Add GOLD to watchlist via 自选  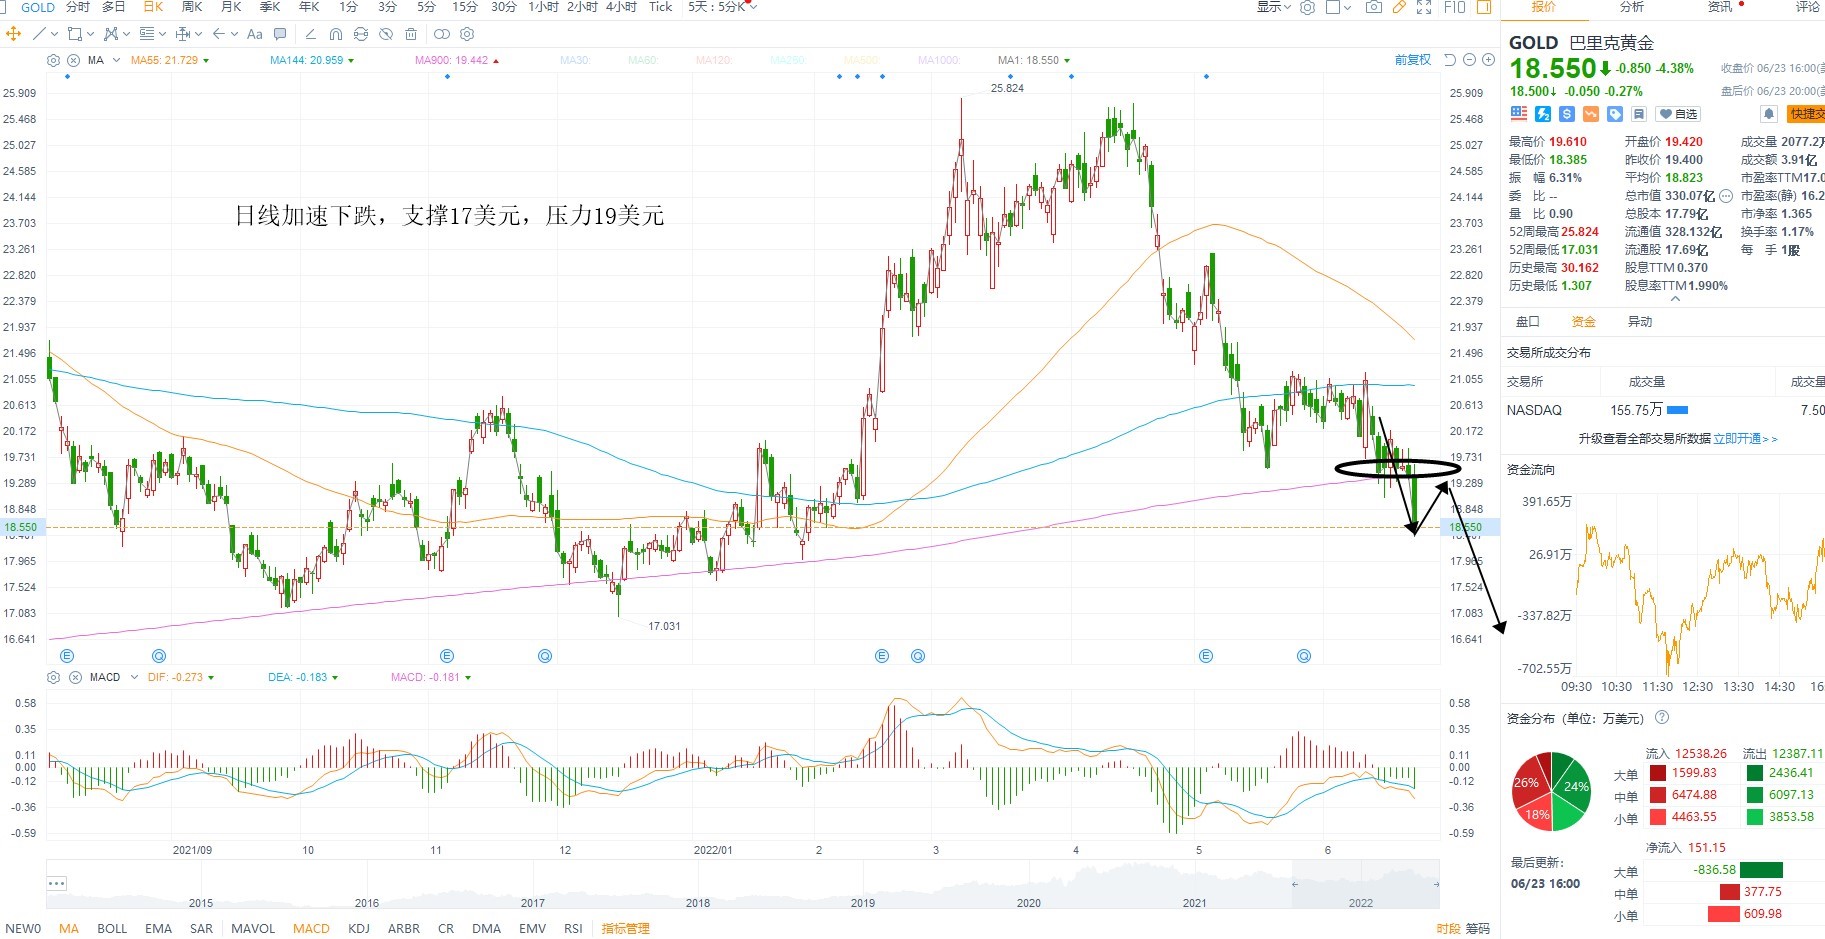click(x=1678, y=114)
